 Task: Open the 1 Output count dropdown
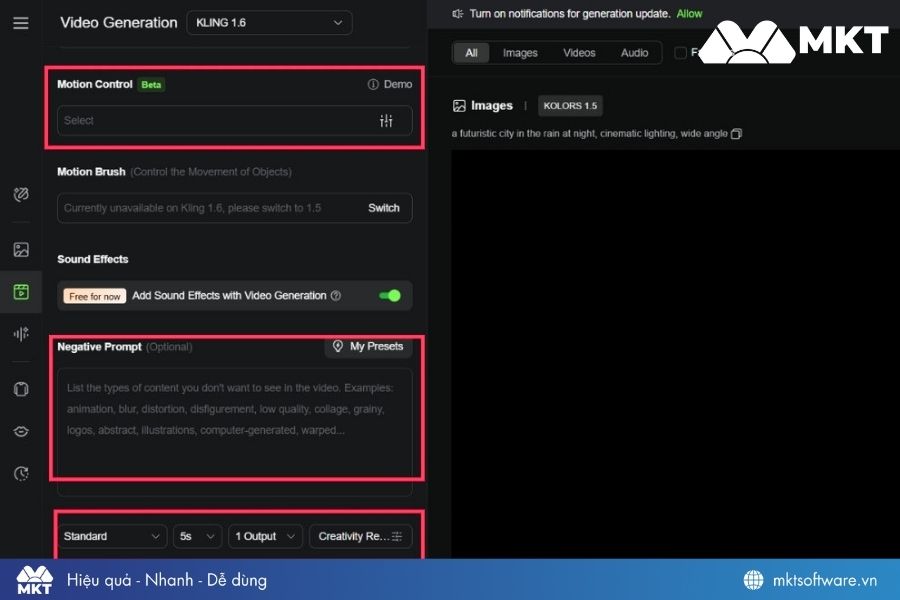click(x=265, y=537)
